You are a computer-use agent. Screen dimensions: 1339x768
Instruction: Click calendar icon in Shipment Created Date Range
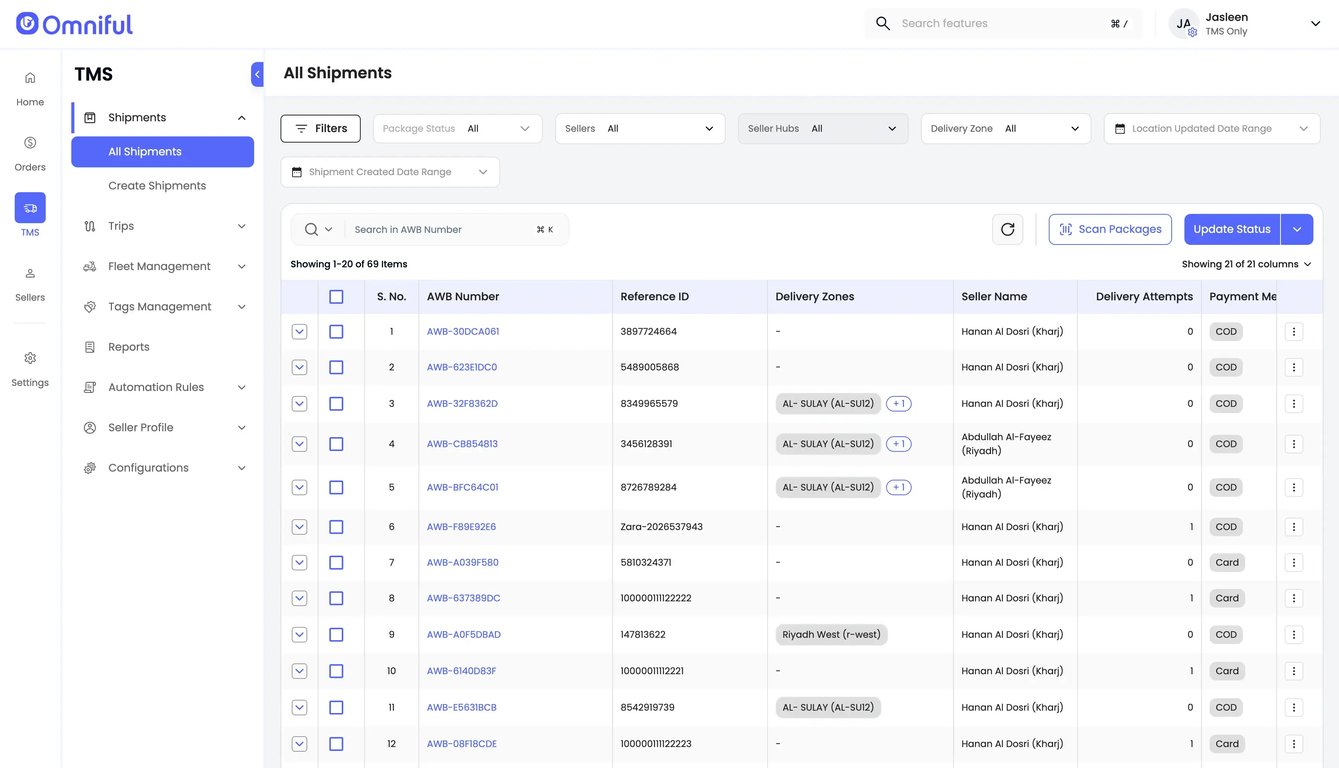pyautogui.click(x=297, y=172)
